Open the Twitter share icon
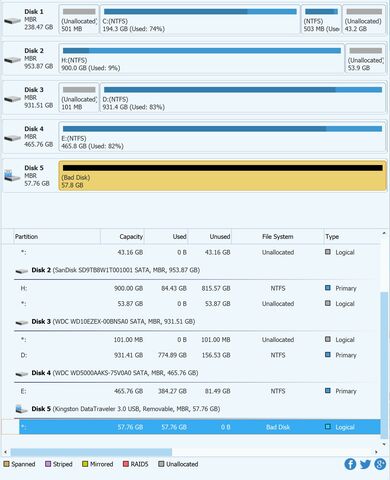Screen dimensions: 390x480 (365, 464)
